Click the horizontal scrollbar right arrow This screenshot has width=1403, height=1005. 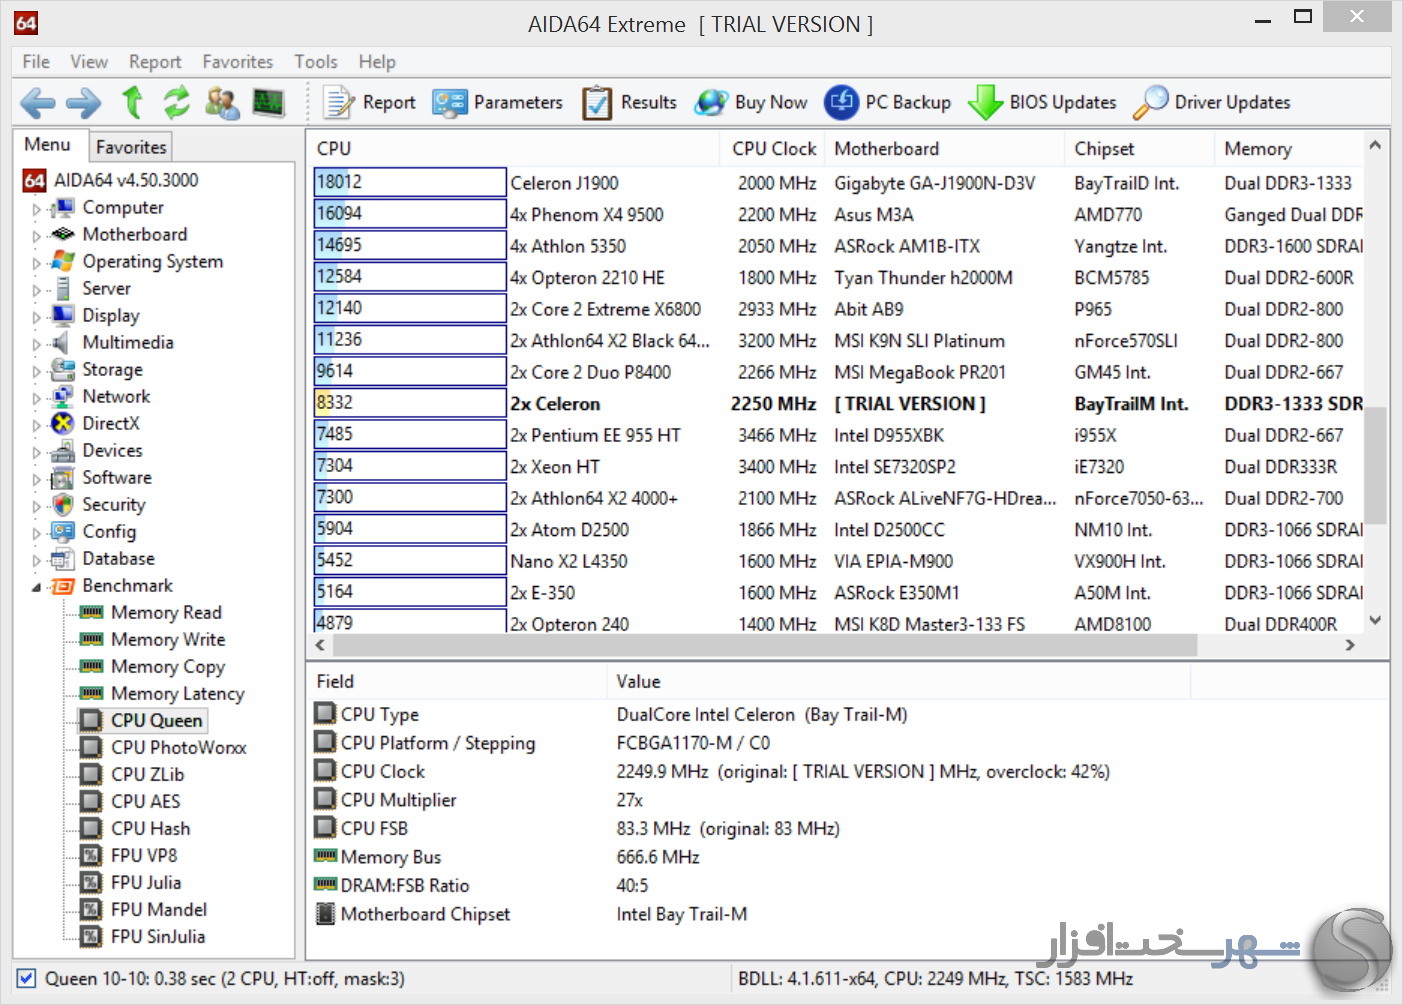(x=1351, y=645)
